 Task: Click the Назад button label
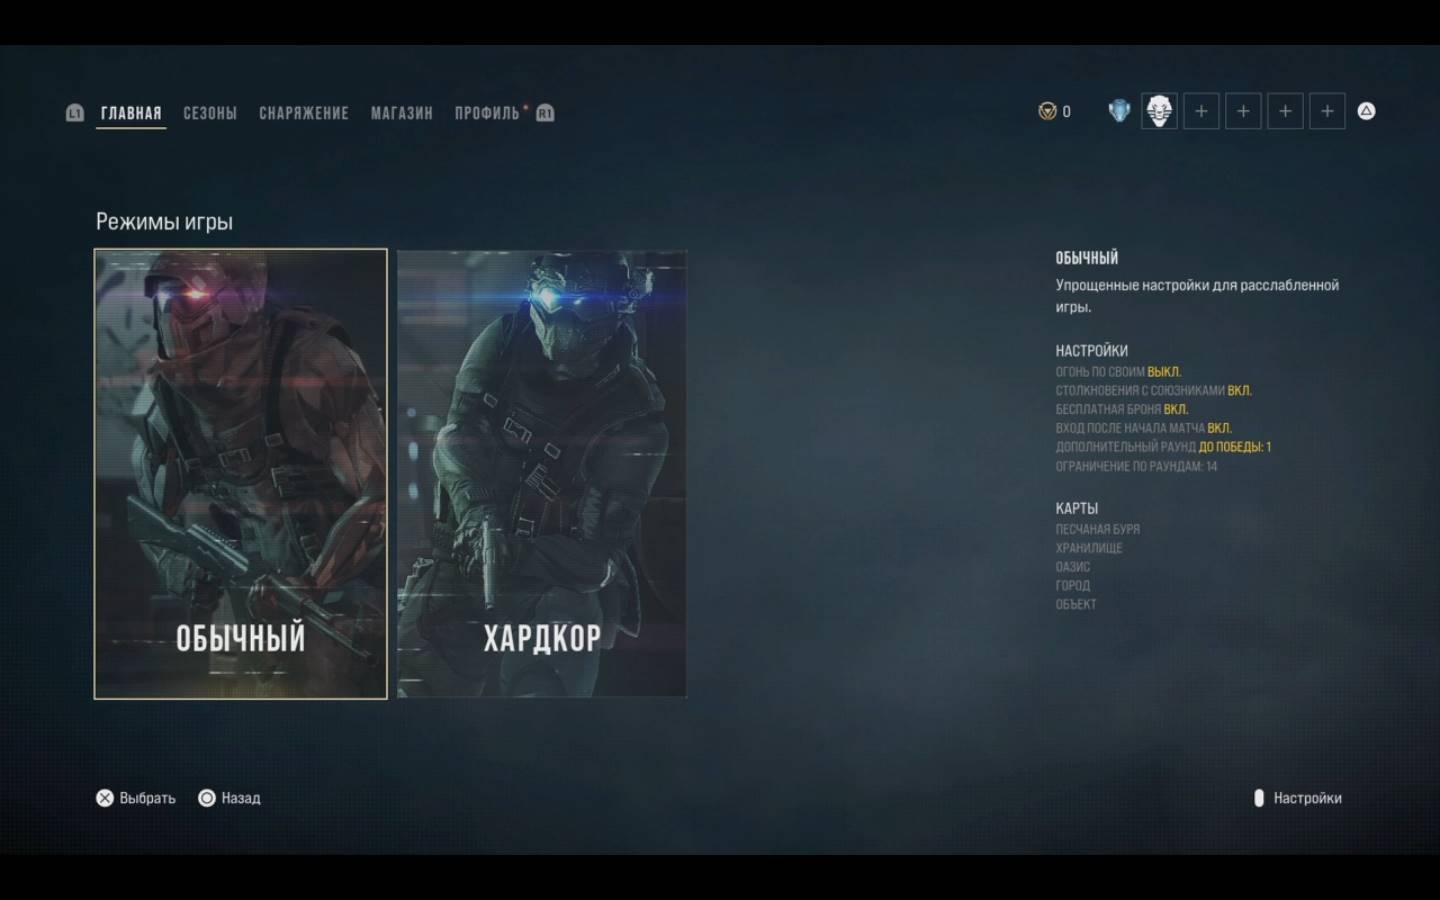pos(241,798)
